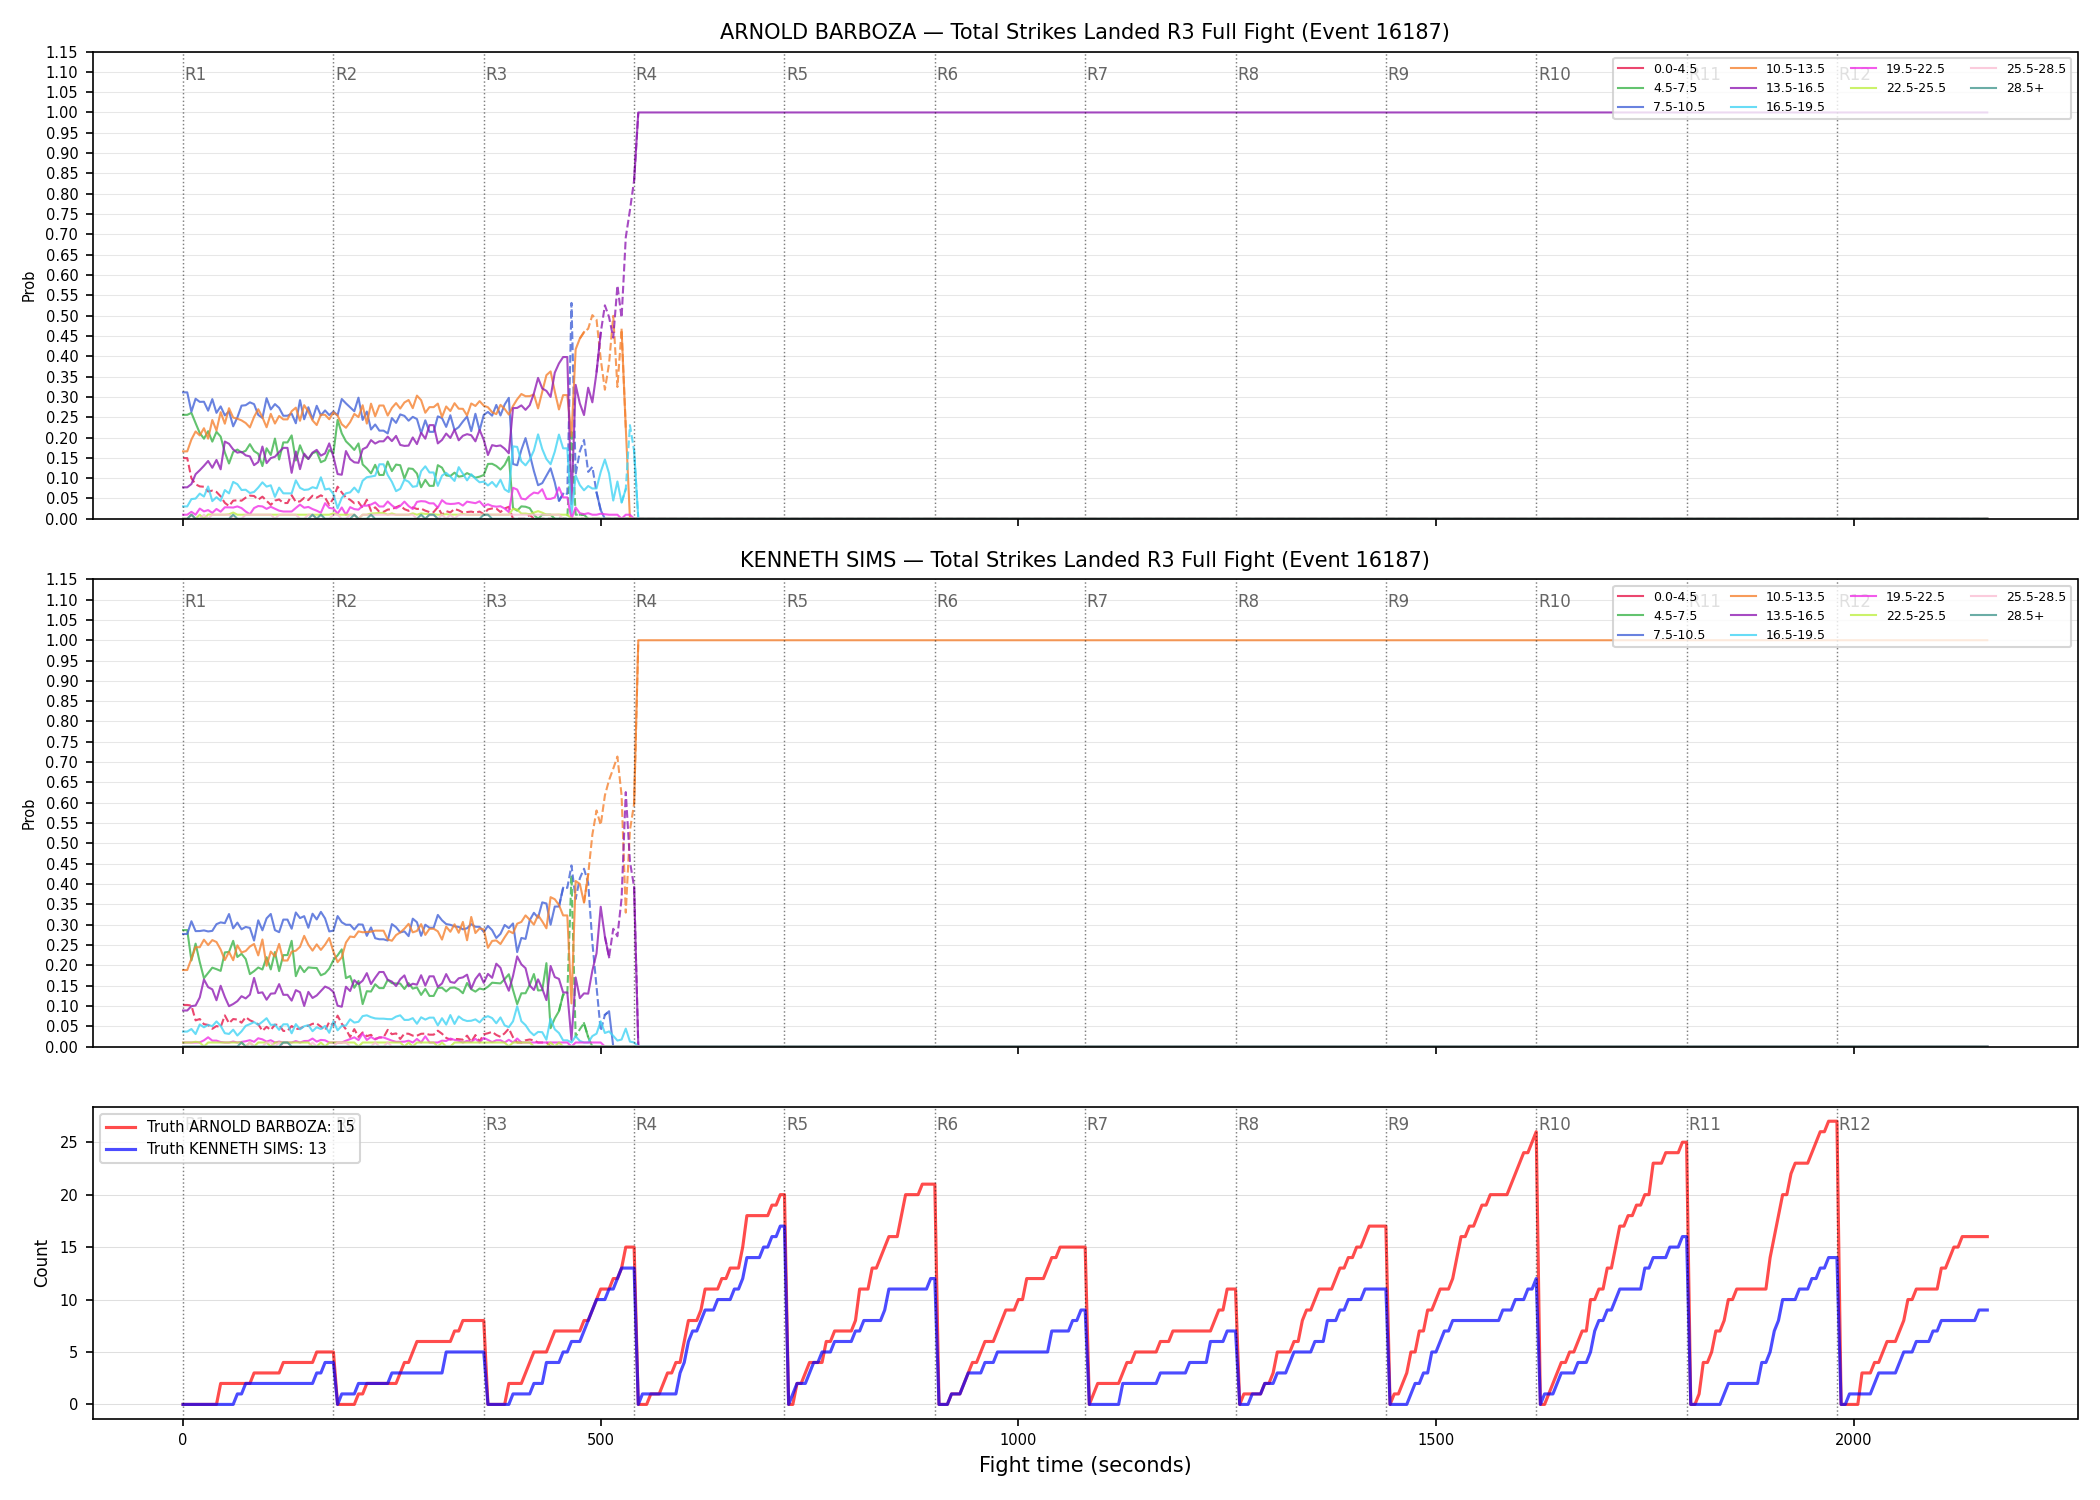Select 28.5+ legend entry in Sims chart
The image size is (2100, 1500).
(2007, 616)
